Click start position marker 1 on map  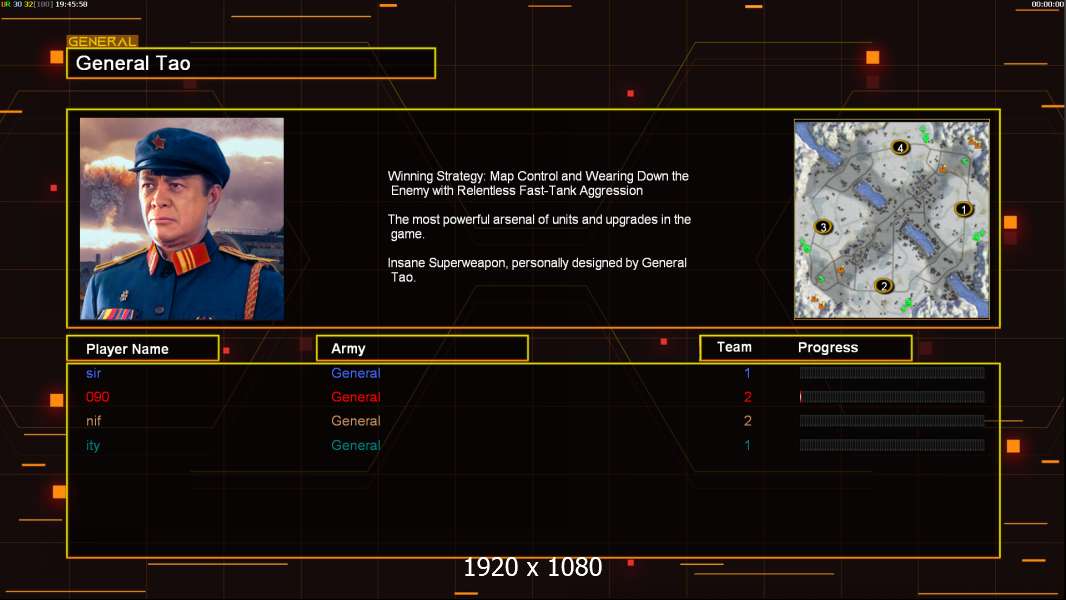963,209
